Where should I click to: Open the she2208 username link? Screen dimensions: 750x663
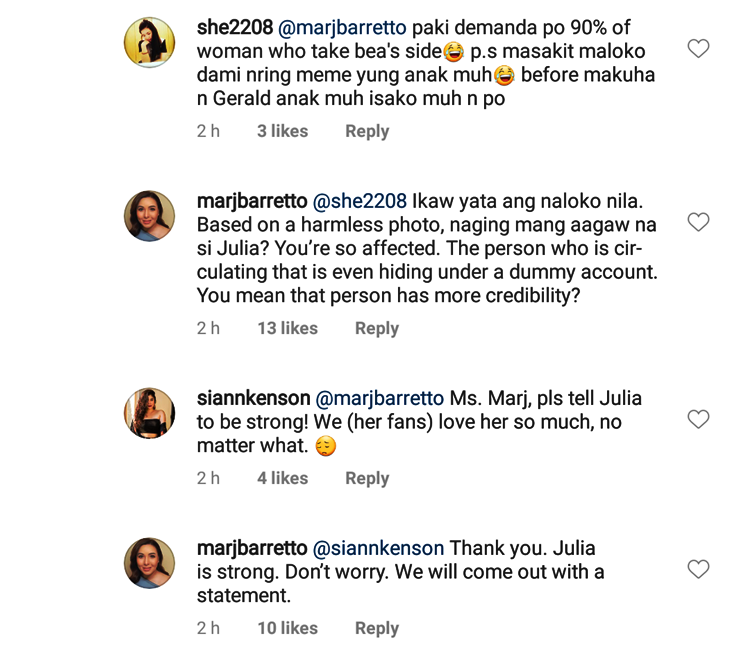(x=238, y=27)
